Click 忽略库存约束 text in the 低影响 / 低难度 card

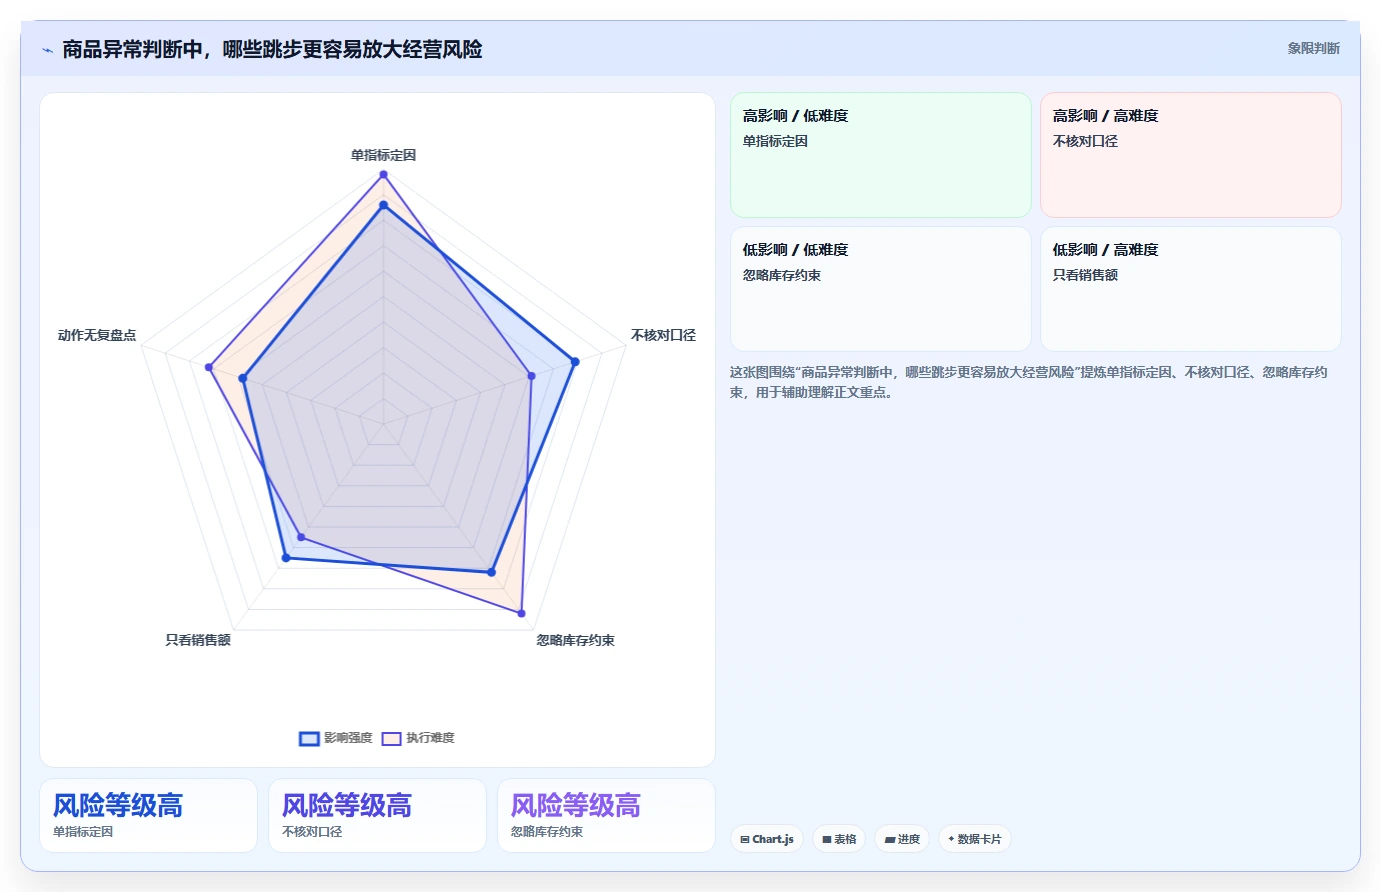(782, 275)
